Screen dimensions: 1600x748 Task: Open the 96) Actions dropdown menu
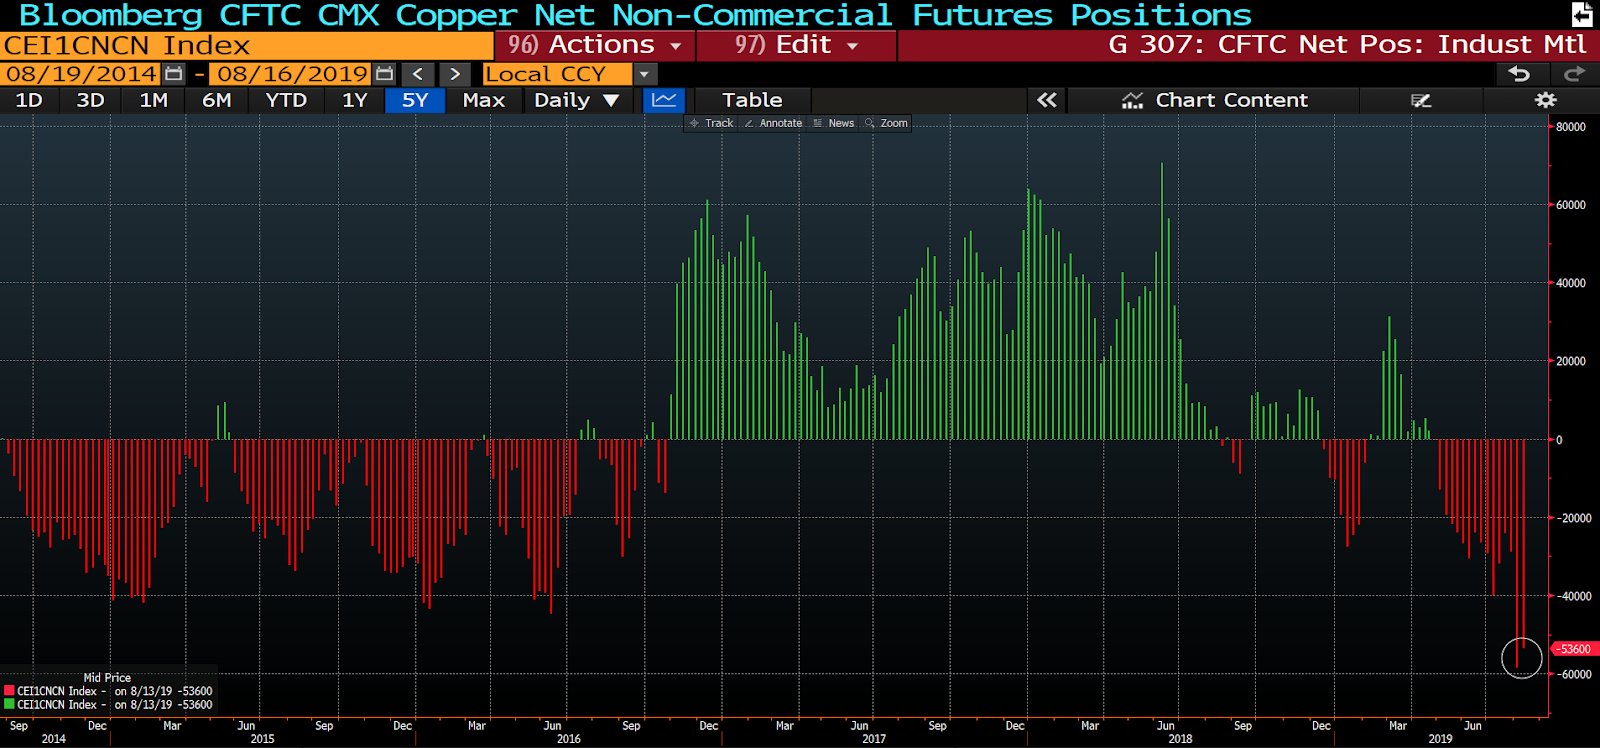[x=595, y=45]
